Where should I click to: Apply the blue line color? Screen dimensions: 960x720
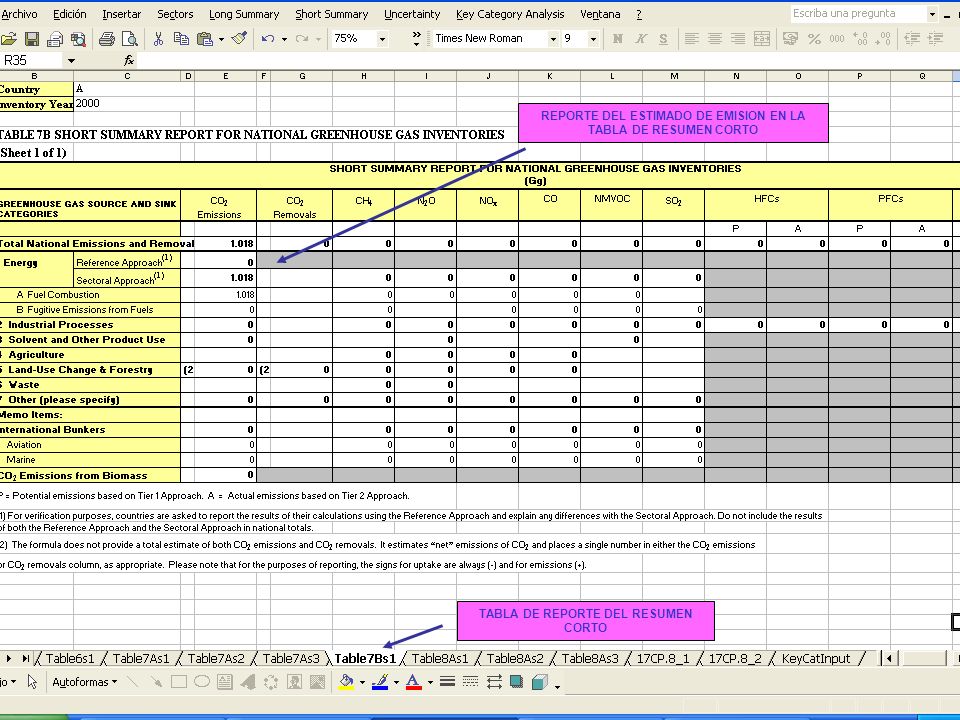click(x=380, y=681)
